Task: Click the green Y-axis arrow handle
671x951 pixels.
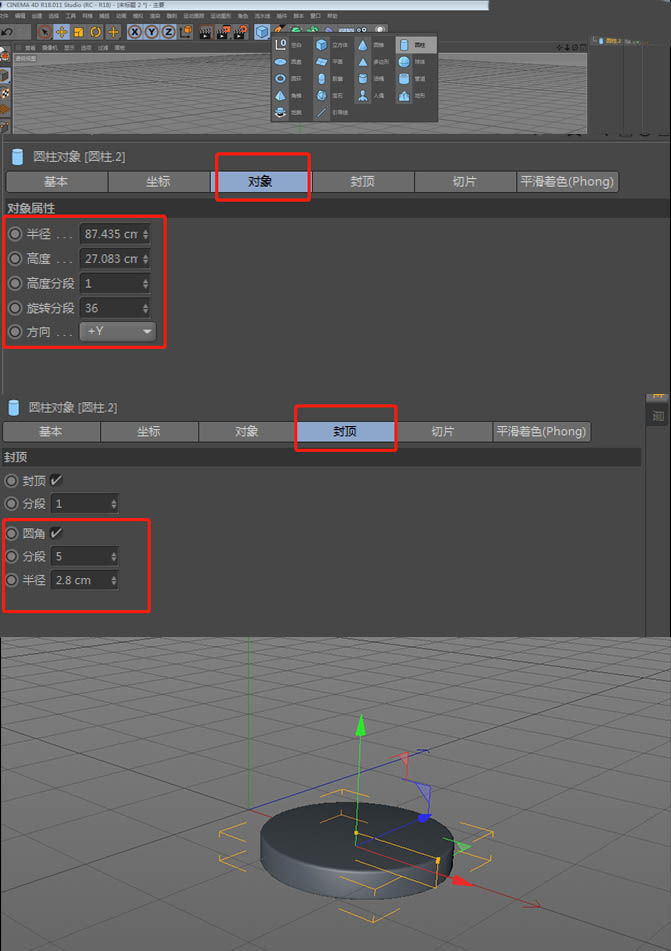Action: 361,725
